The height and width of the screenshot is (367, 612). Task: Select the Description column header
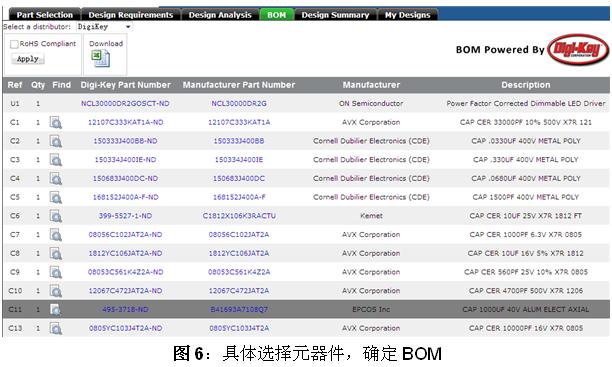coord(526,85)
